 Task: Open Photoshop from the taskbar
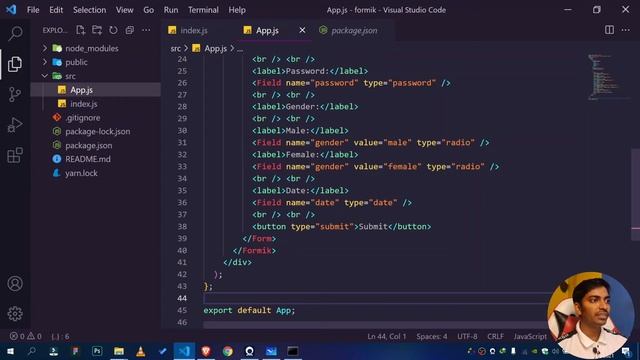pos(97,351)
